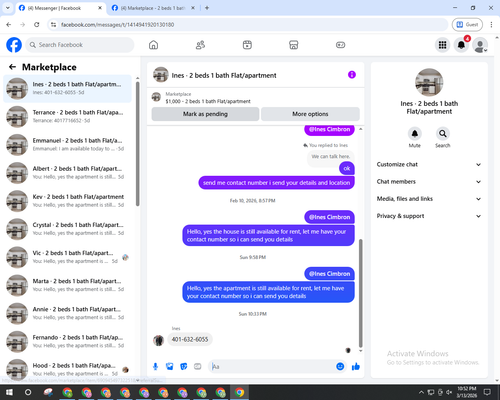Open Albert conversation in list

[67, 173]
